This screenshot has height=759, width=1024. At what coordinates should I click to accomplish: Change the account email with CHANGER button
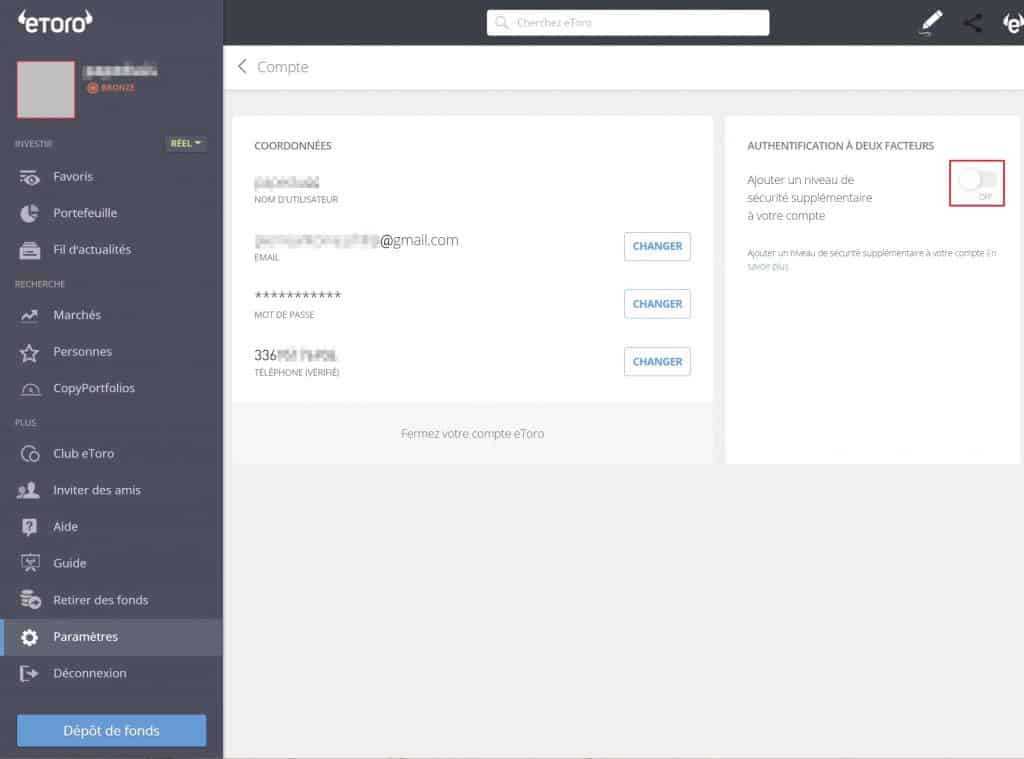[x=657, y=246]
